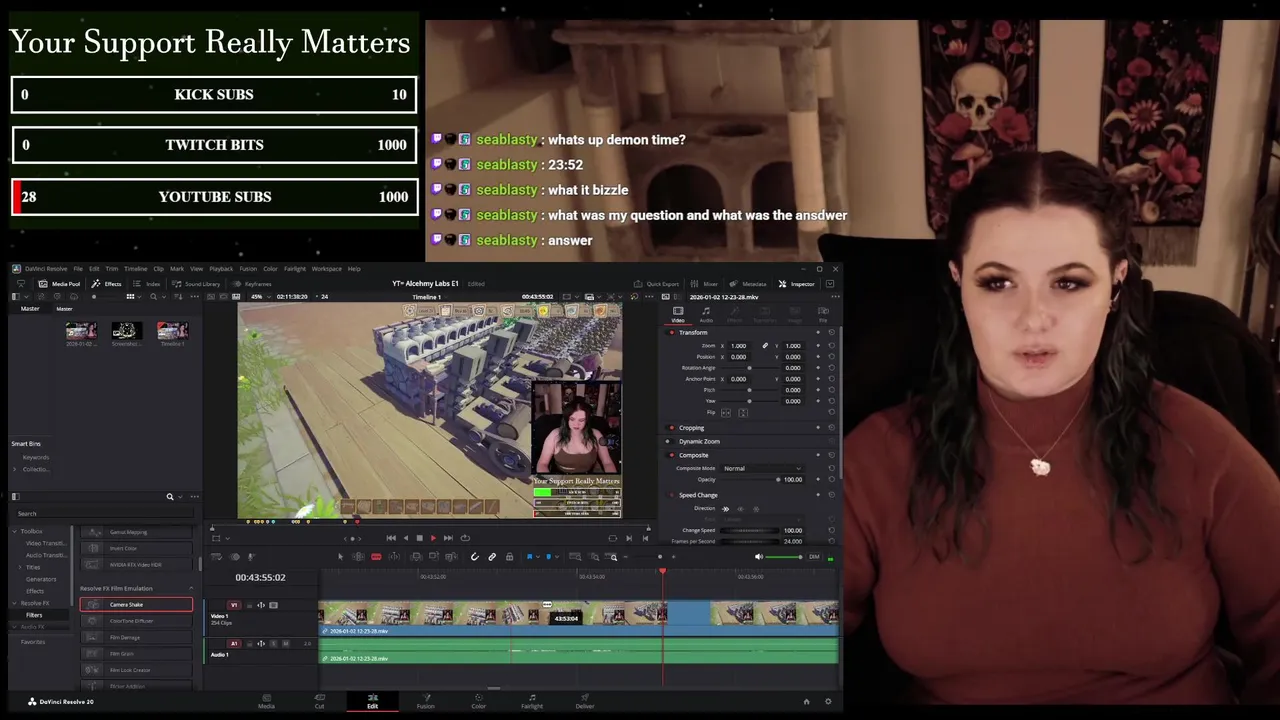Open the Mixer panel
Screen dimensions: 1280x720
(705, 284)
